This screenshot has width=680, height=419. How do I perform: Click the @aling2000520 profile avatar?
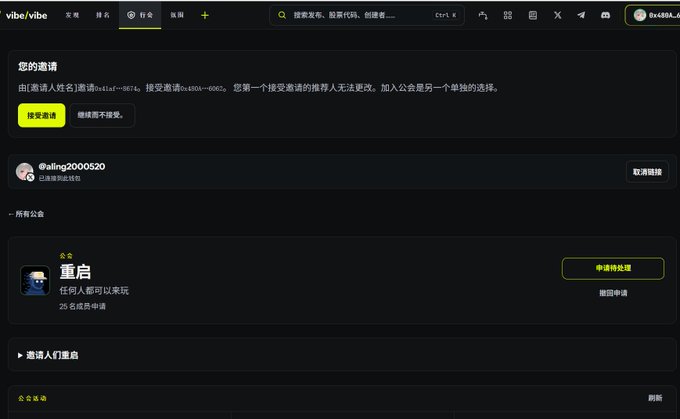click(x=24, y=171)
